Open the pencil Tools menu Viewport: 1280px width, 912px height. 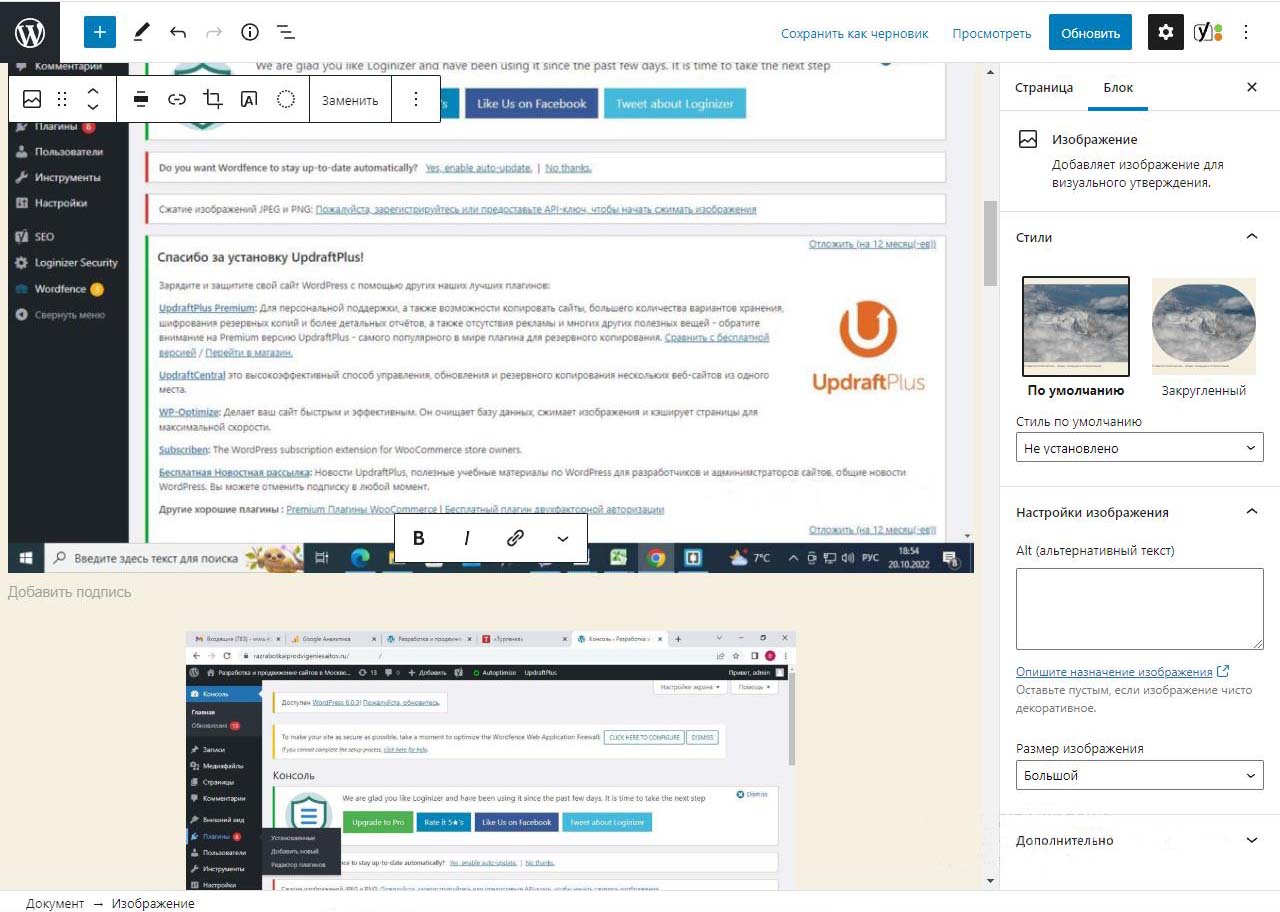click(141, 32)
